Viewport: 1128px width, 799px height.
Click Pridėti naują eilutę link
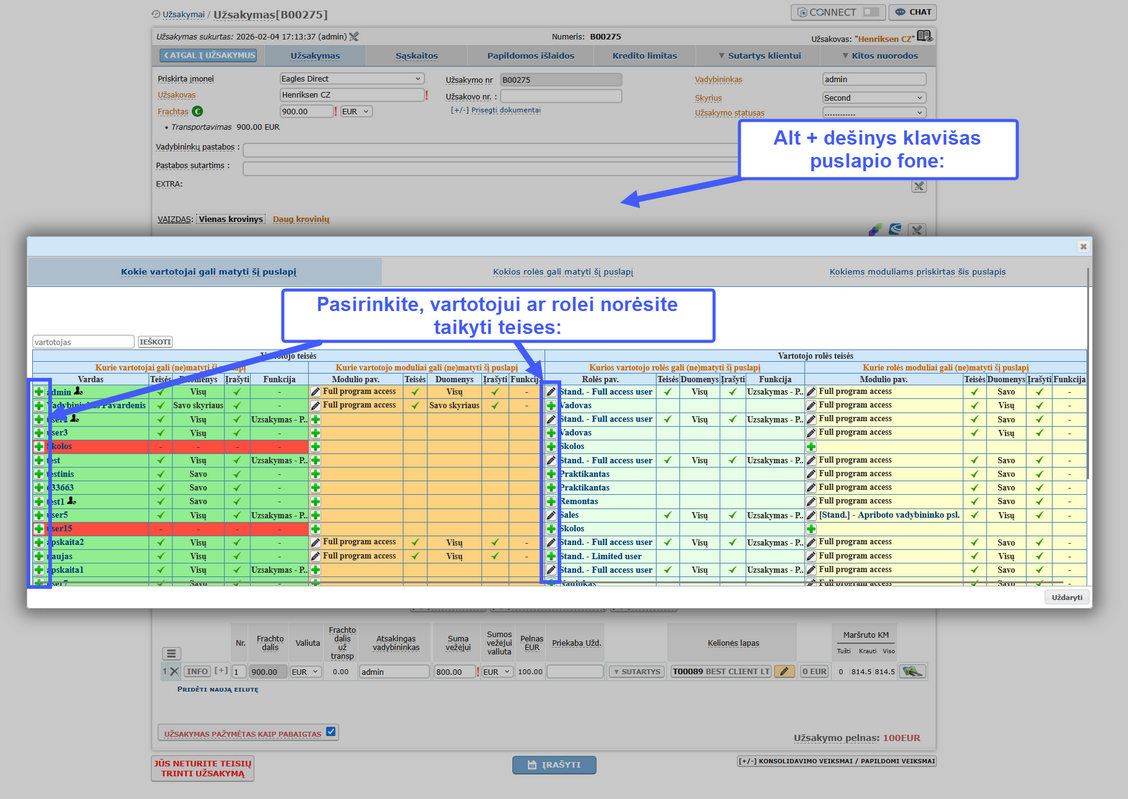click(218, 689)
